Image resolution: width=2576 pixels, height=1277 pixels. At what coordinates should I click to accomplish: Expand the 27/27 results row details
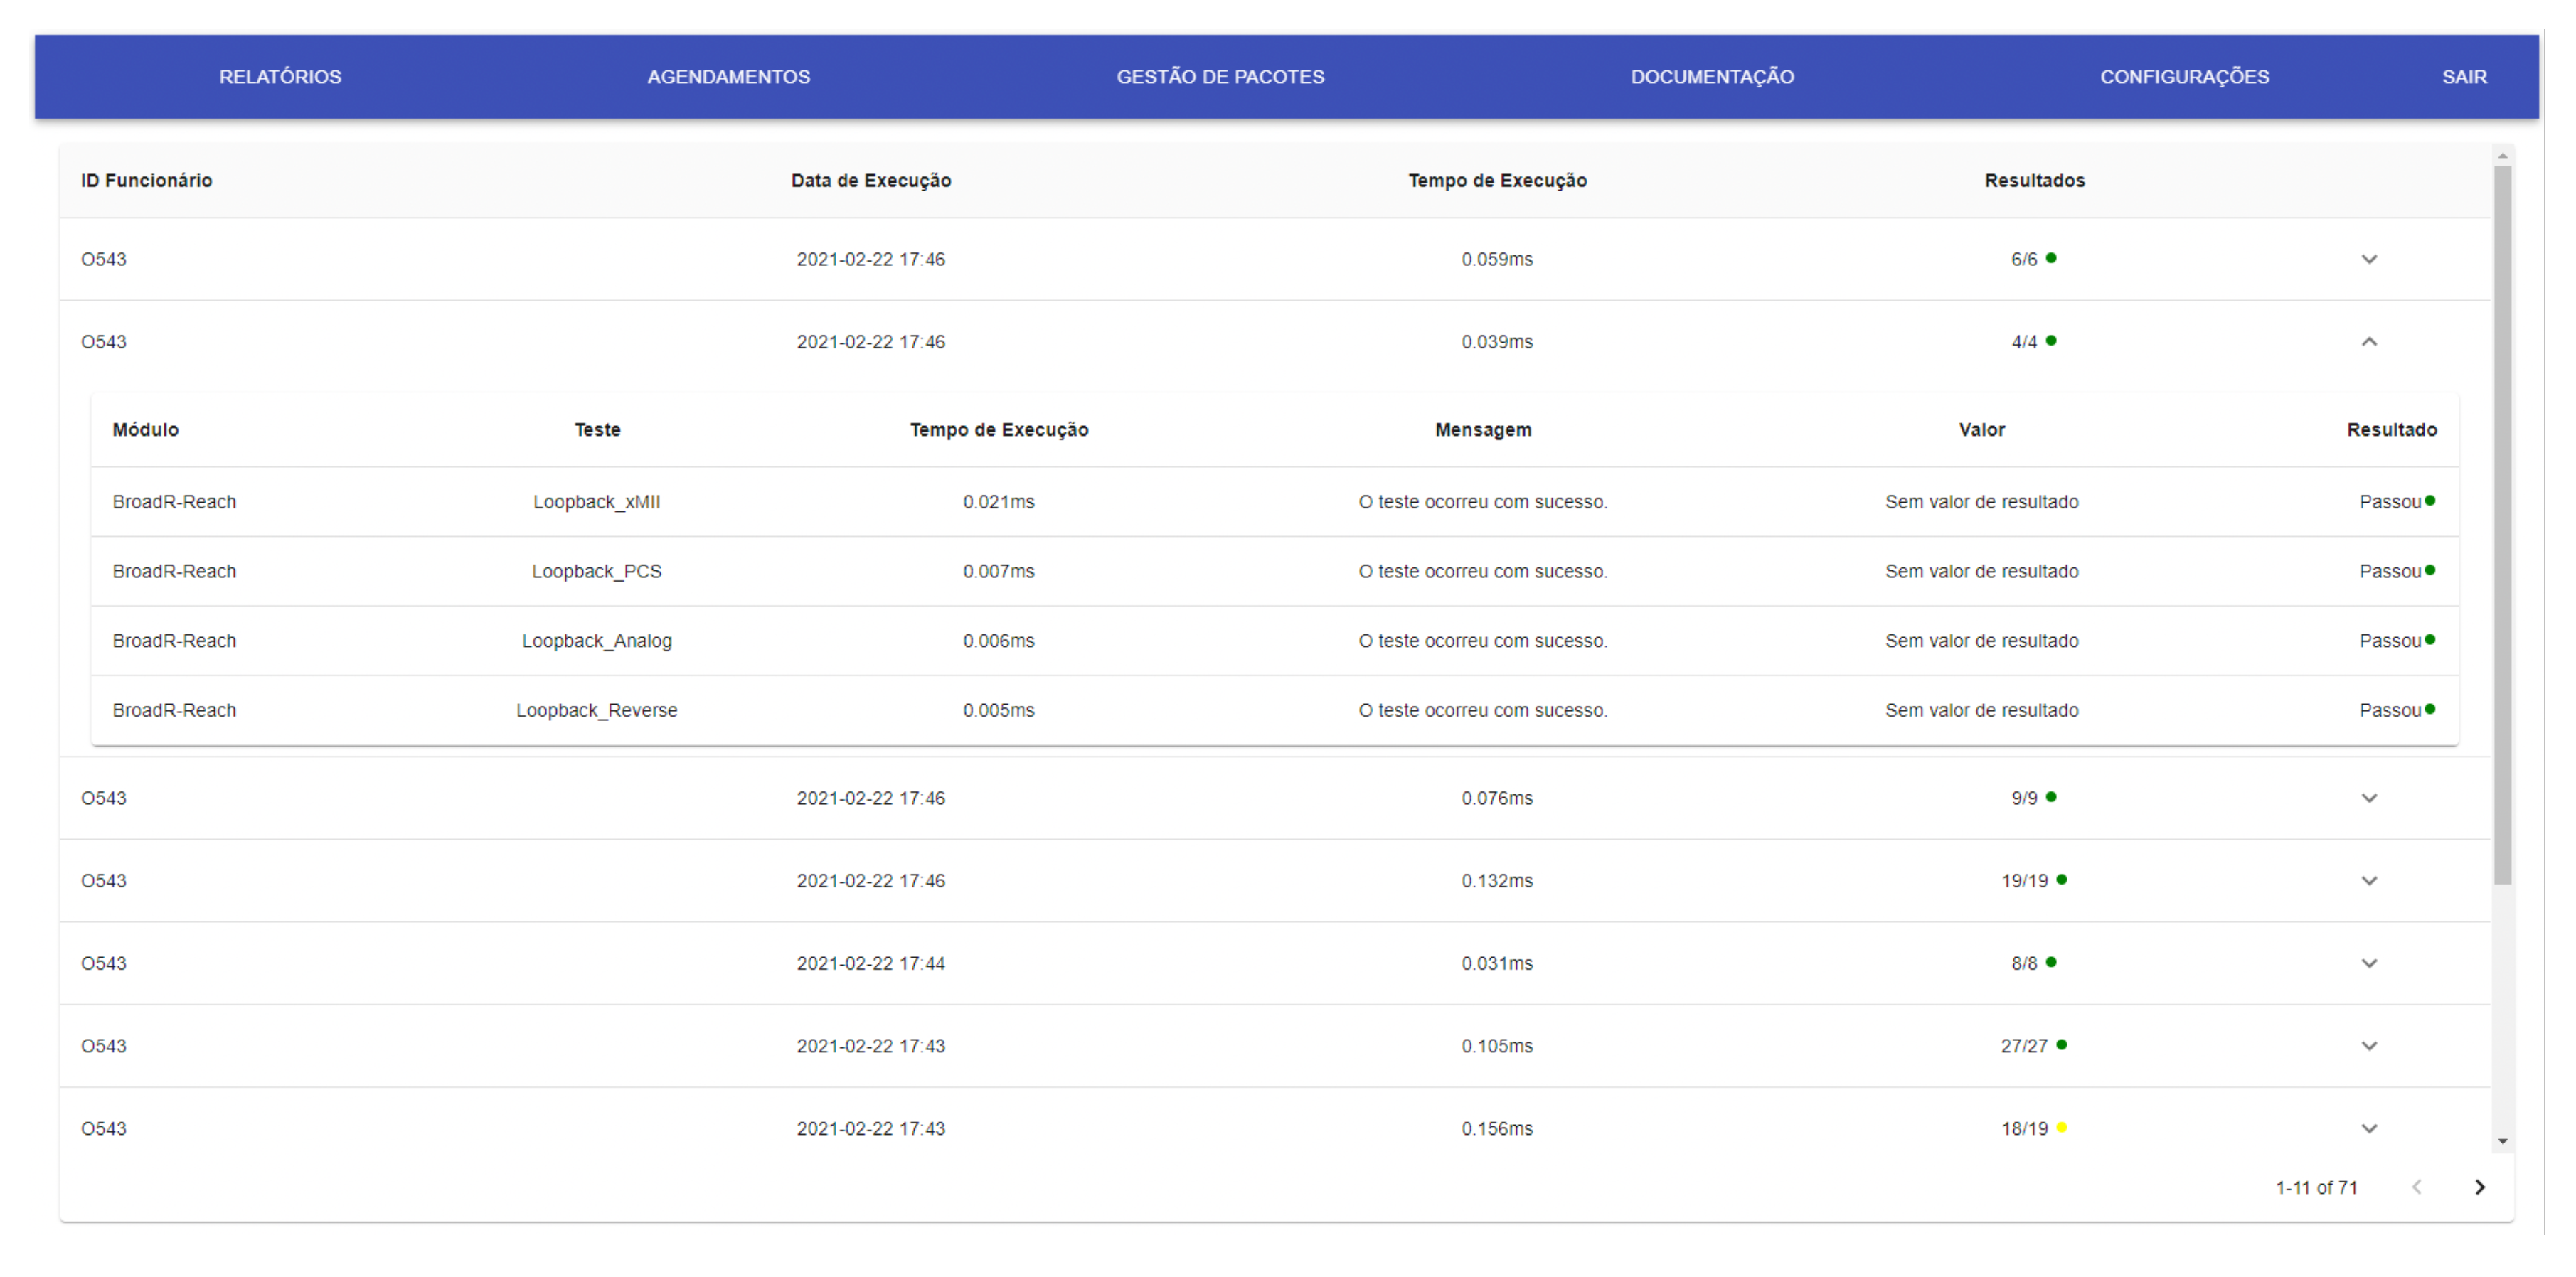[x=2368, y=1046]
